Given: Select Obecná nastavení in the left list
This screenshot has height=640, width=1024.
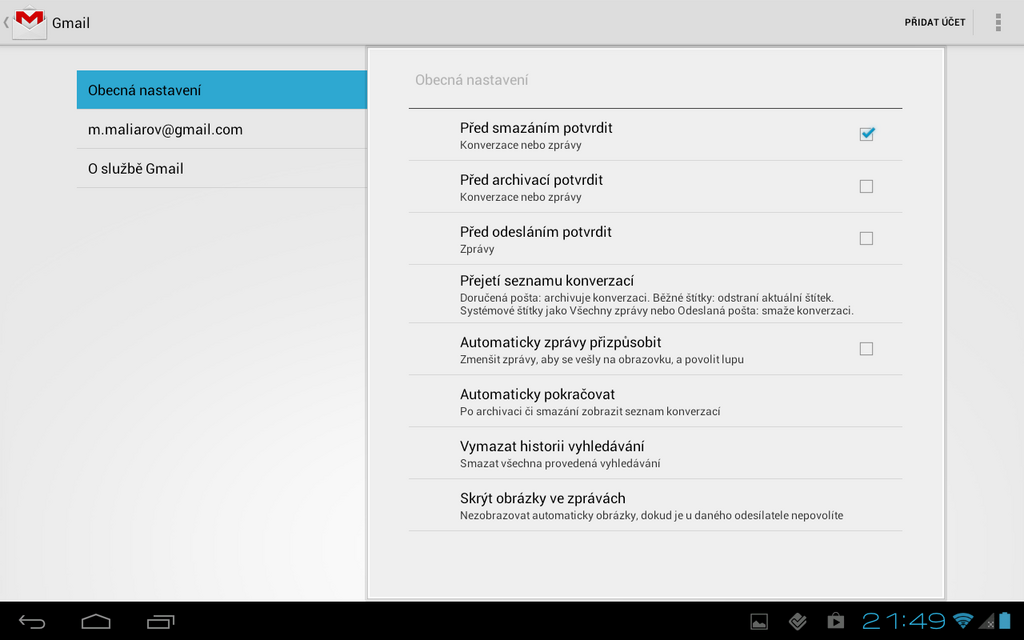Looking at the screenshot, I should pyautogui.click(x=222, y=90).
